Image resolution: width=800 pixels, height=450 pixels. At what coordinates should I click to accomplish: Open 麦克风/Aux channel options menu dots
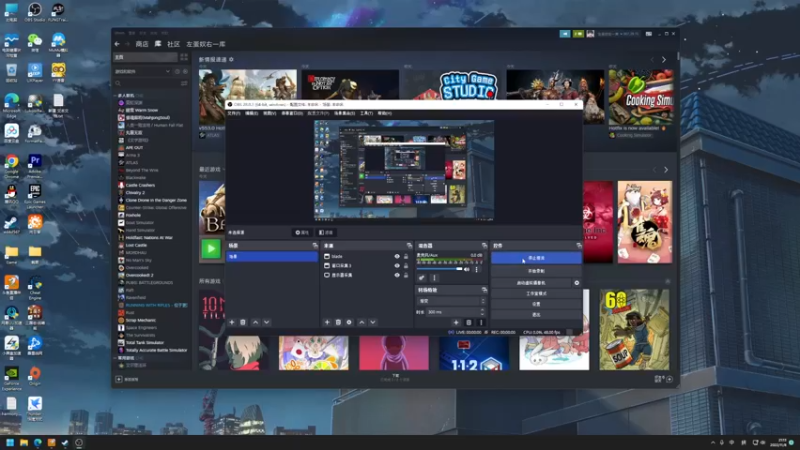477,269
